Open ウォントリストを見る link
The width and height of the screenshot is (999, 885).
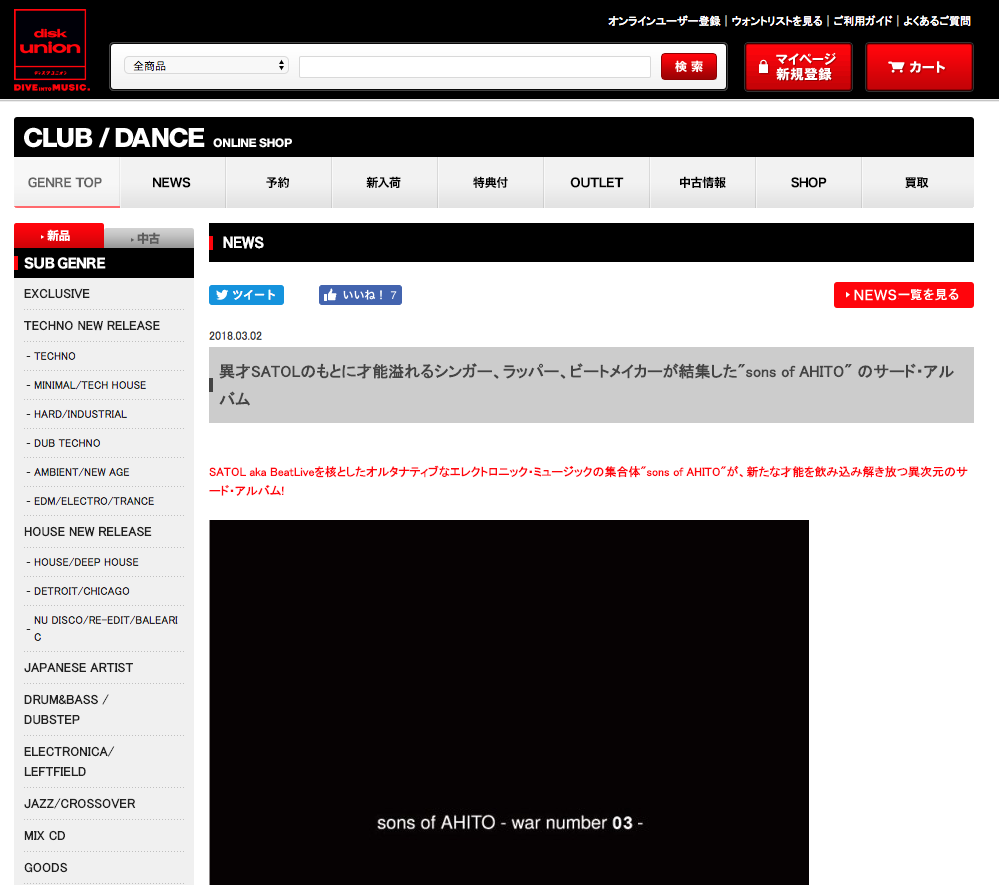click(x=777, y=21)
